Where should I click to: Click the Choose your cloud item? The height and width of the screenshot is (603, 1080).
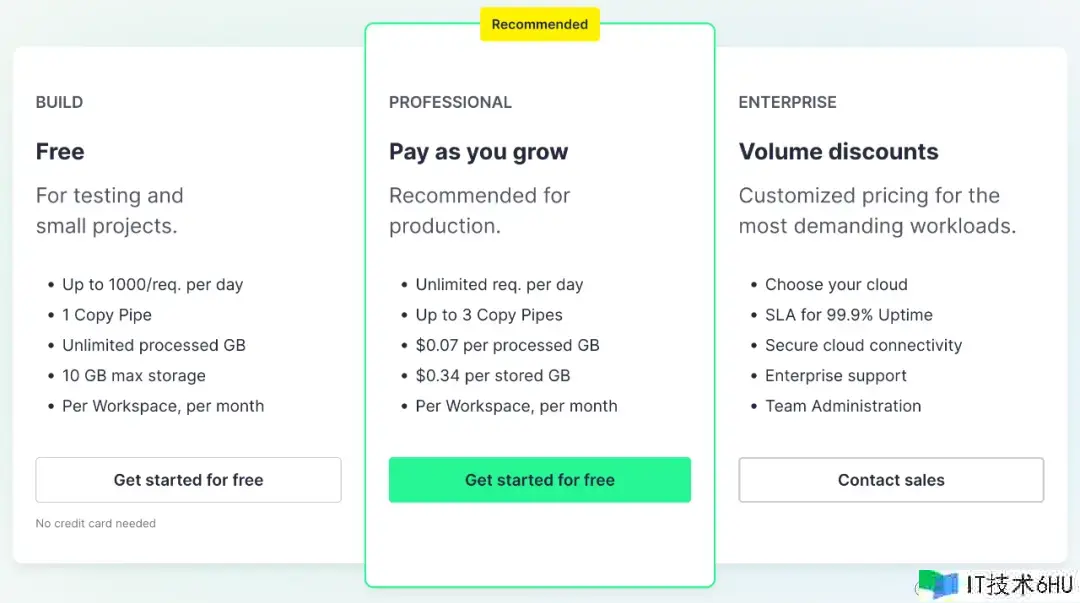click(x=836, y=285)
